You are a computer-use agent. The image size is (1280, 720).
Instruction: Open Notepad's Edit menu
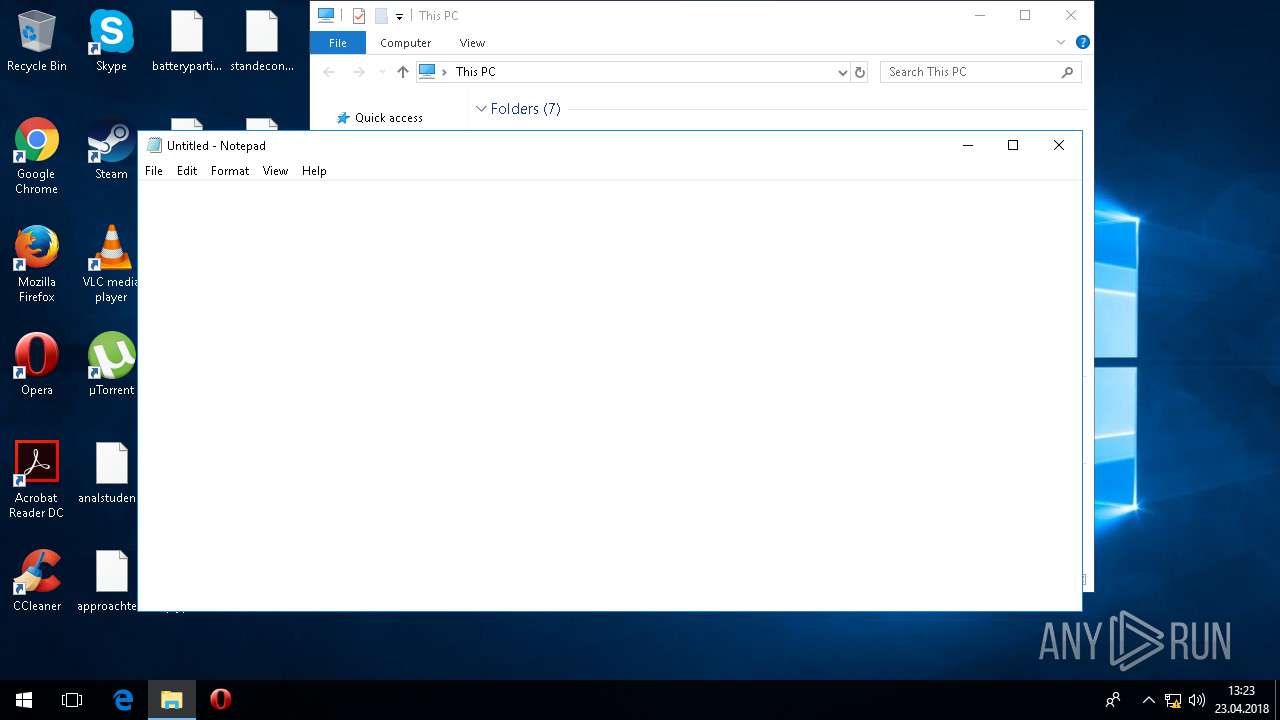click(x=187, y=171)
